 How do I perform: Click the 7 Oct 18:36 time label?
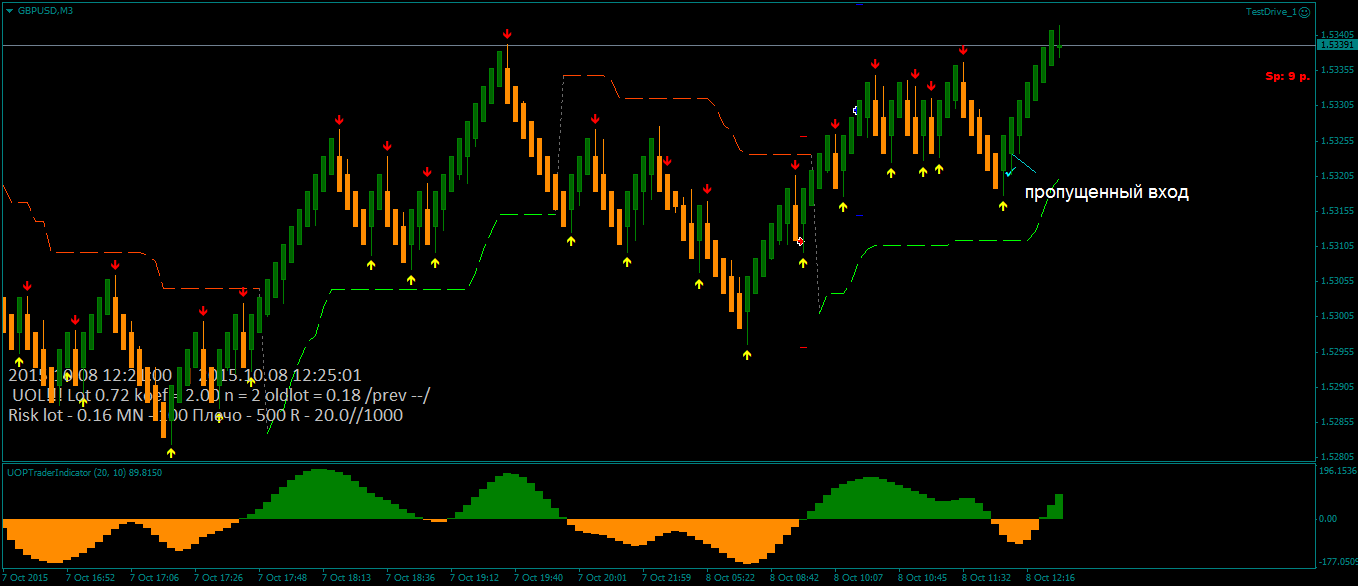coord(410,577)
